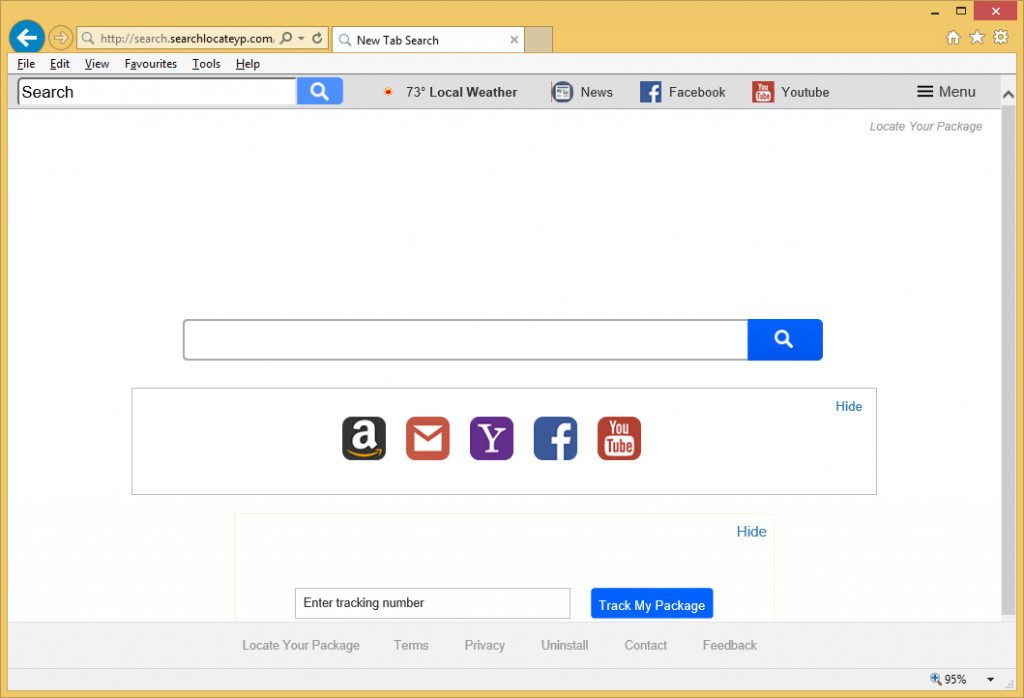Image resolution: width=1024 pixels, height=698 pixels.
Task: Click the browser Back arrow button
Action: [27, 38]
